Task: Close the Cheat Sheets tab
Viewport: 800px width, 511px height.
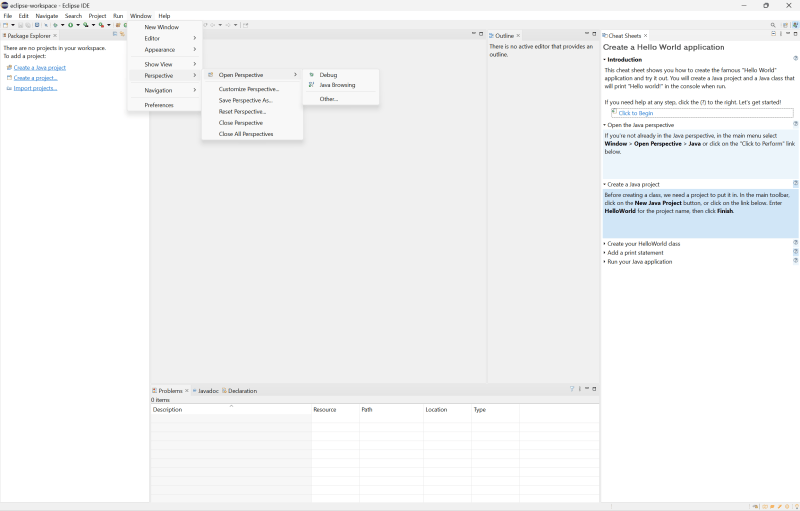Action: [x=645, y=36]
